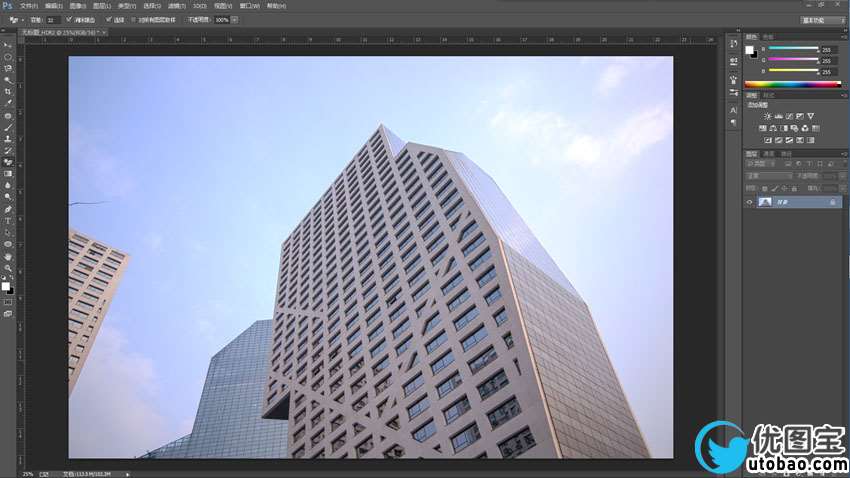
Task: Select the Eyedropper tool
Action: coord(8,103)
